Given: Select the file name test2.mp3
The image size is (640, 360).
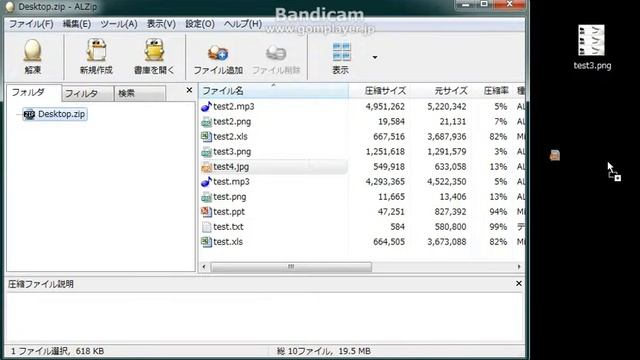Looking at the screenshot, I should coord(233,107).
